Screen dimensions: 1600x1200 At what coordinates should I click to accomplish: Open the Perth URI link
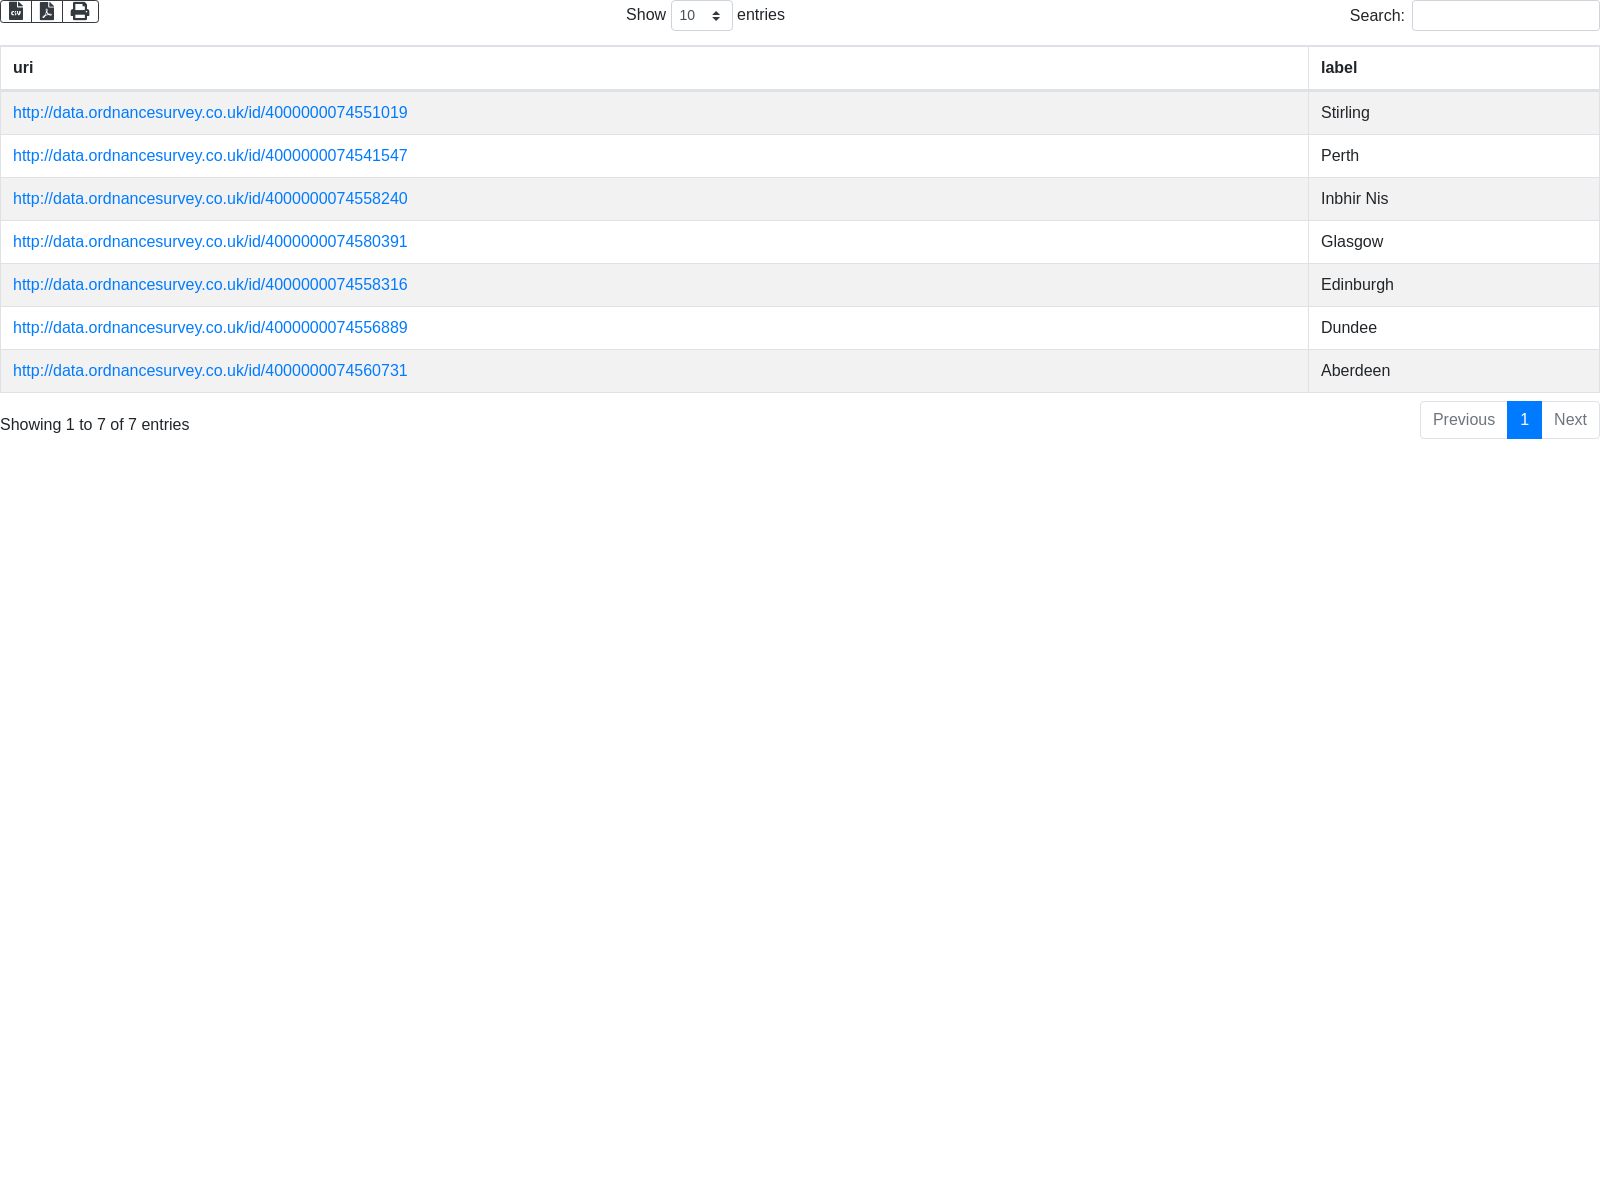210,156
